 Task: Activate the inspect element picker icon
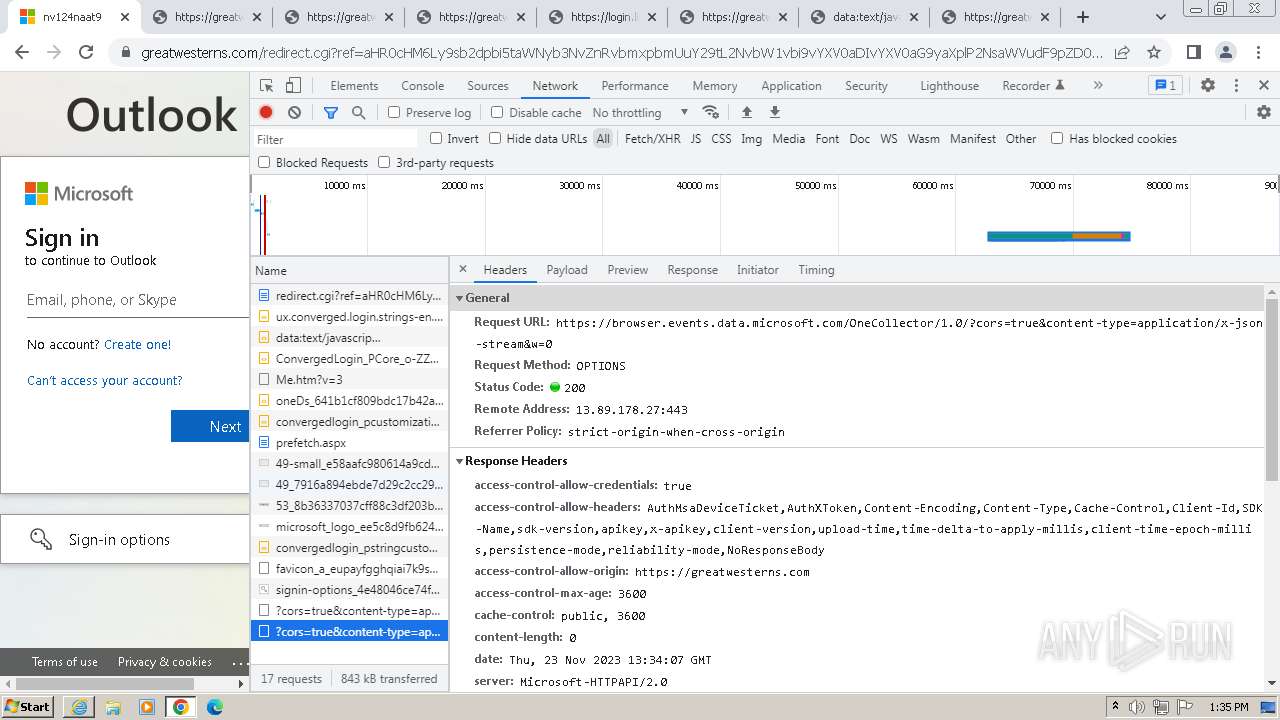click(x=266, y=86)
